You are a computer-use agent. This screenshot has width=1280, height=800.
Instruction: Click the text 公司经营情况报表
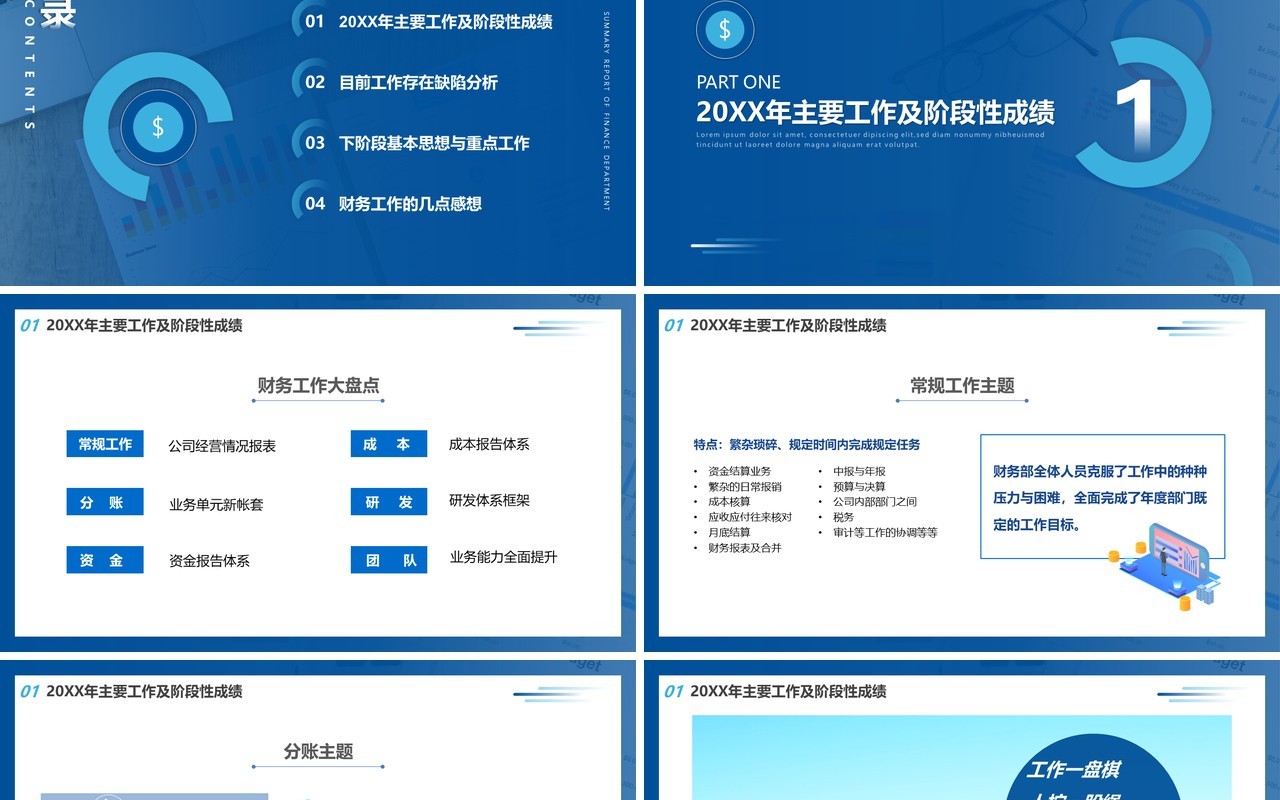pos(222,446)
